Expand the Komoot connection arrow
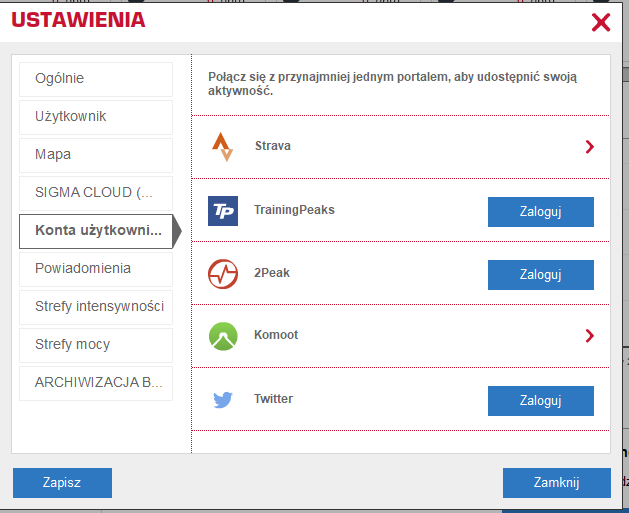The image size is (629, 513). coord(589,336)
